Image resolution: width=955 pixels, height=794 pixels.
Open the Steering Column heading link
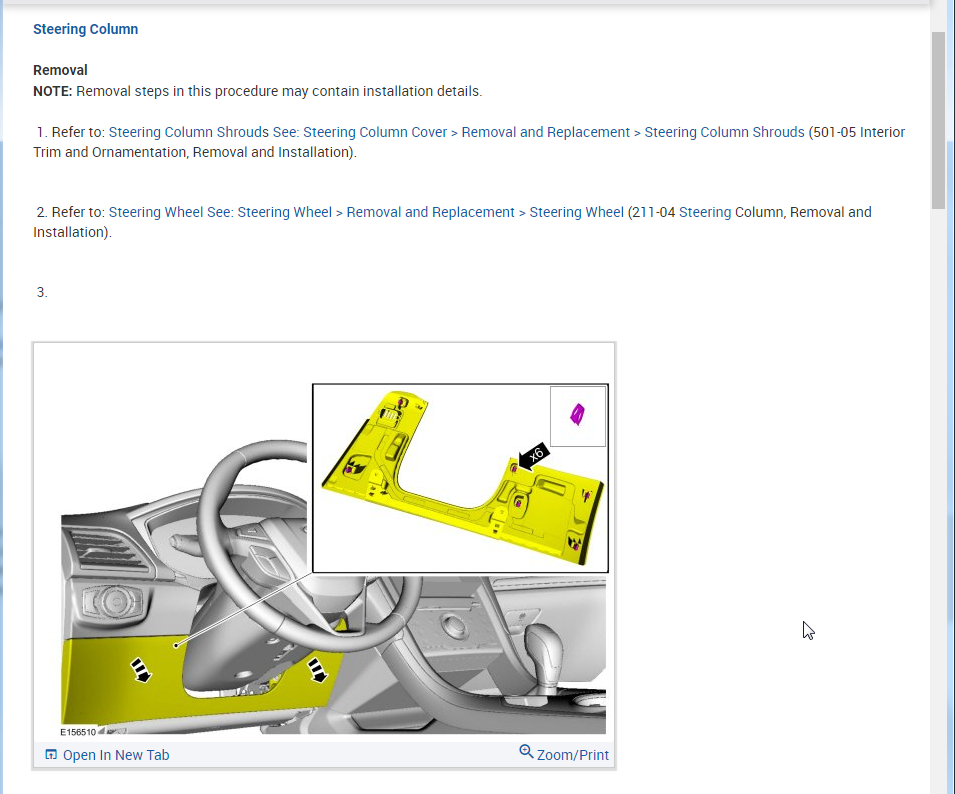(x=85, y=29)
